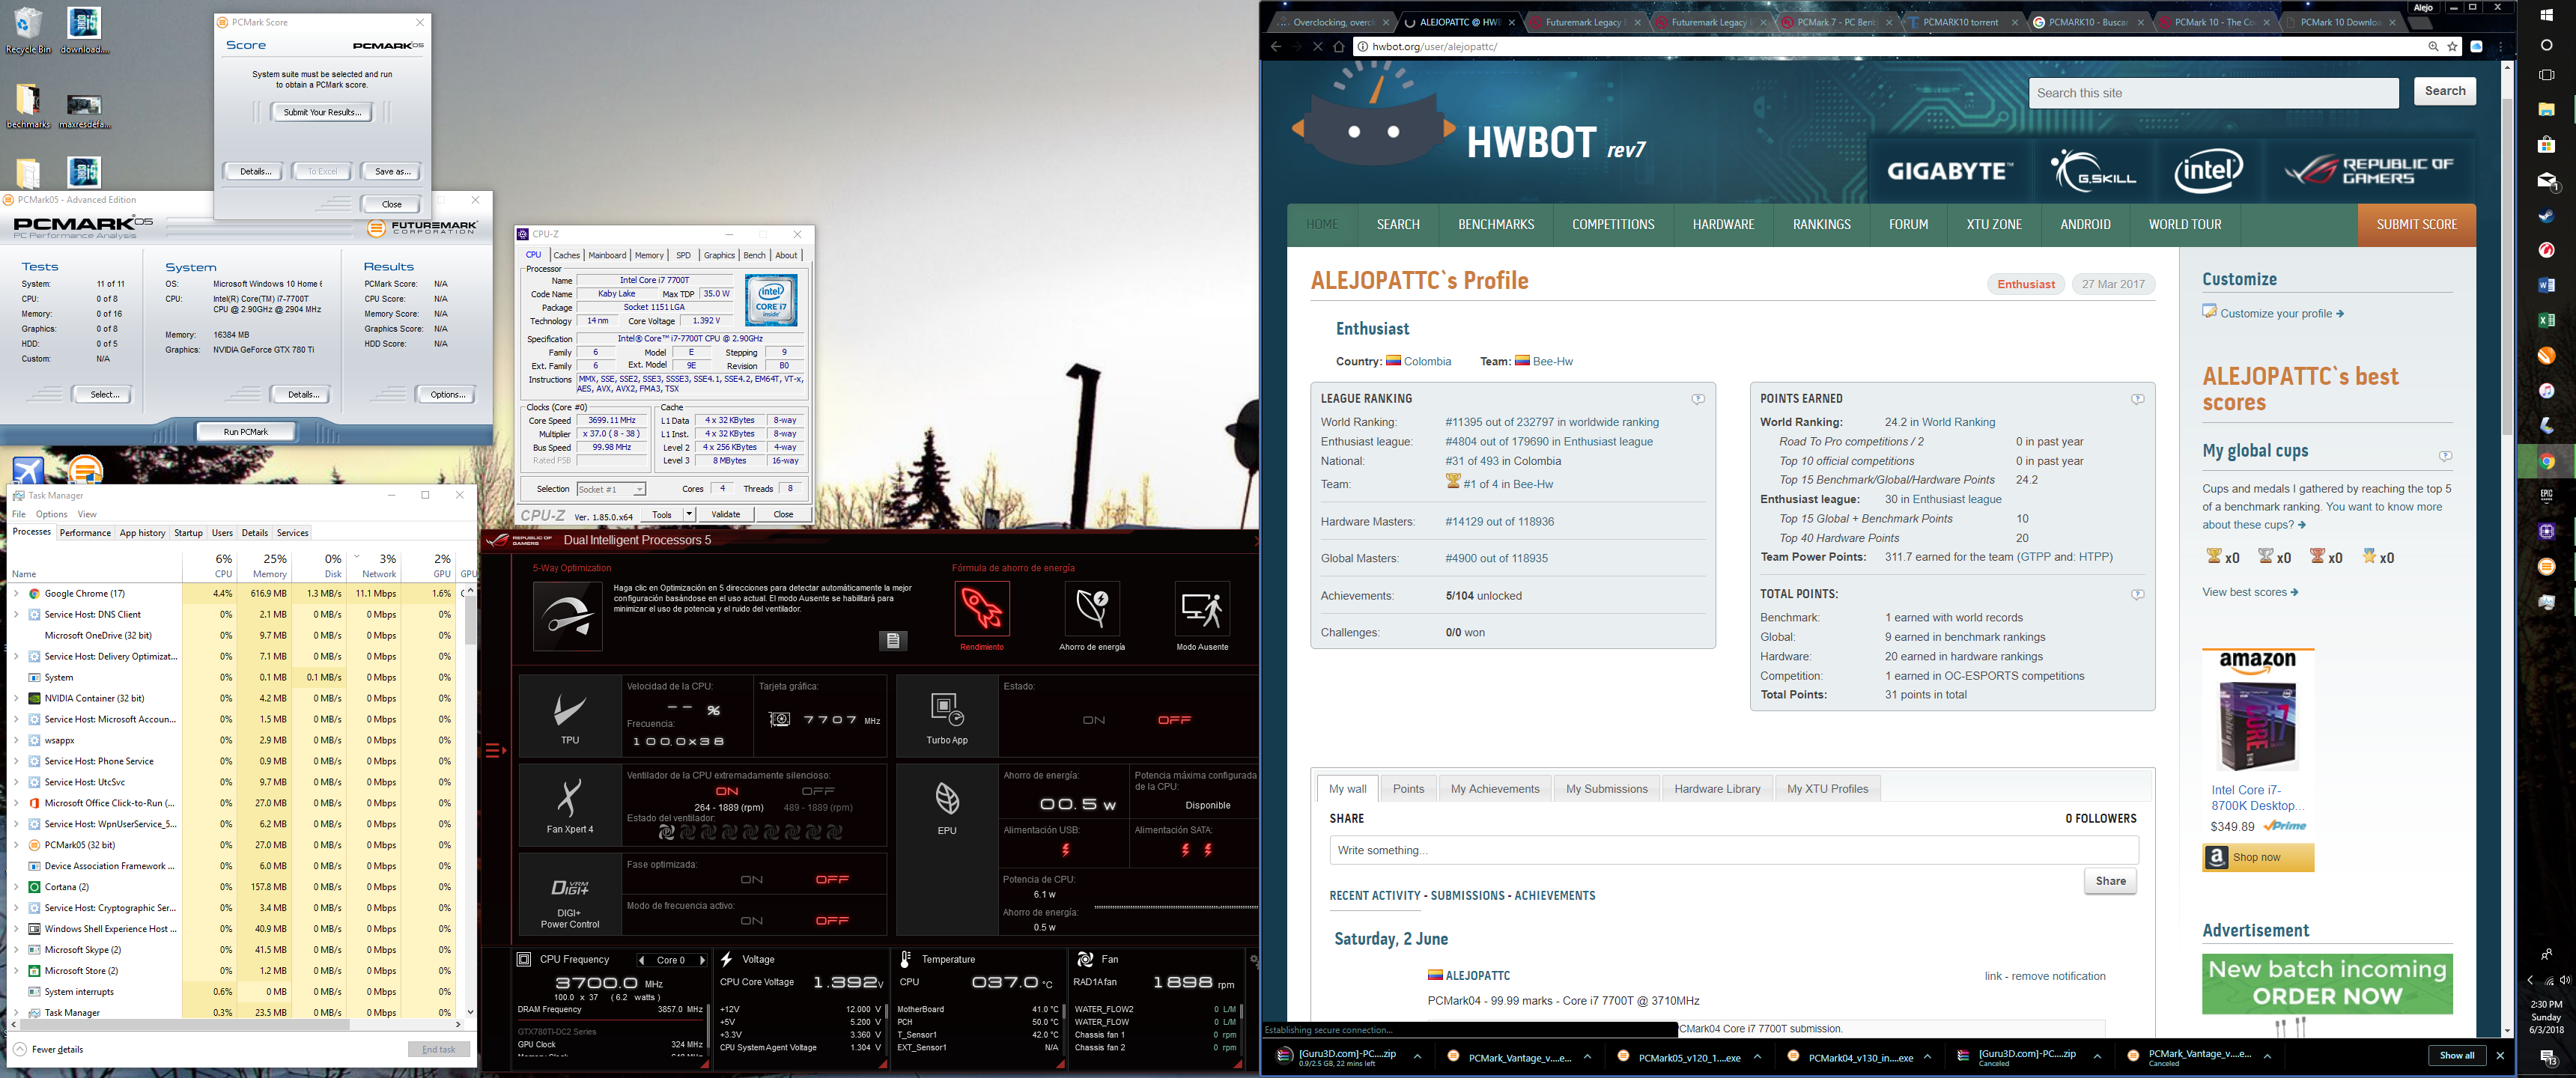Select Ahorro de energía leaf mode
Screen dimensions: 2576x1078
pyautogui.click(x=1092, y=609)
